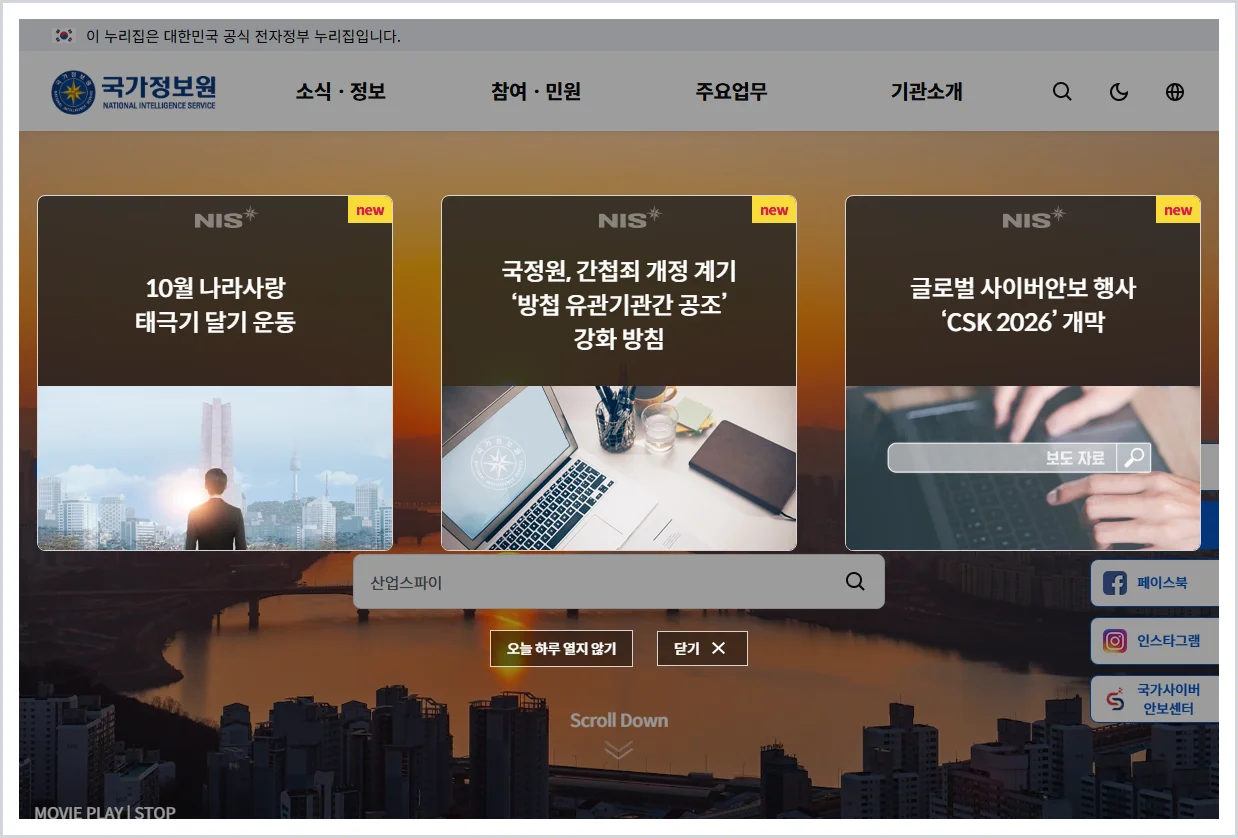Submit search with magnifier in 산업스파이 box
Viewport: 1238px width, 838px height.
coord(855,582)
